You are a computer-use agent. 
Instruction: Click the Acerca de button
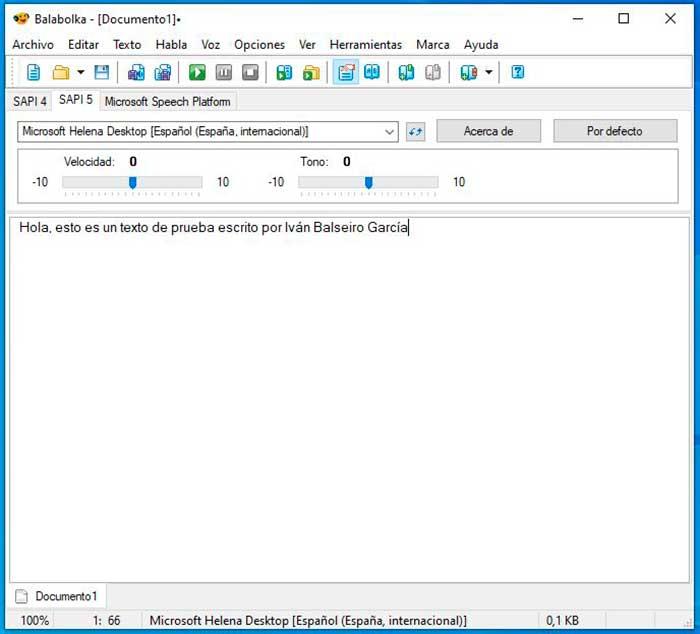[x=488, y=131]
